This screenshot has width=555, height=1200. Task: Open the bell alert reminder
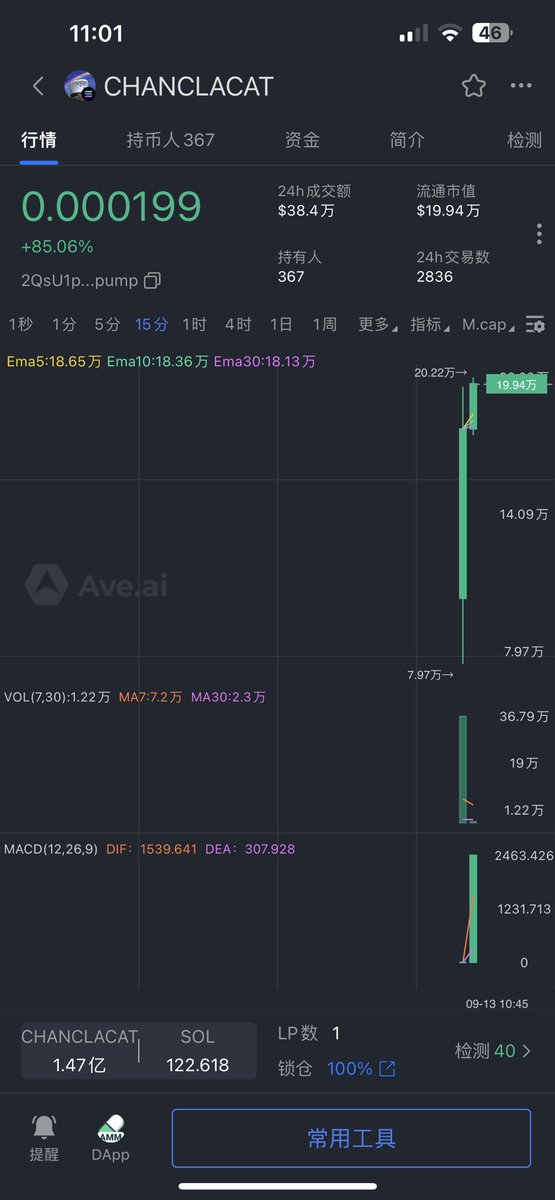(x=44, y=1127)
